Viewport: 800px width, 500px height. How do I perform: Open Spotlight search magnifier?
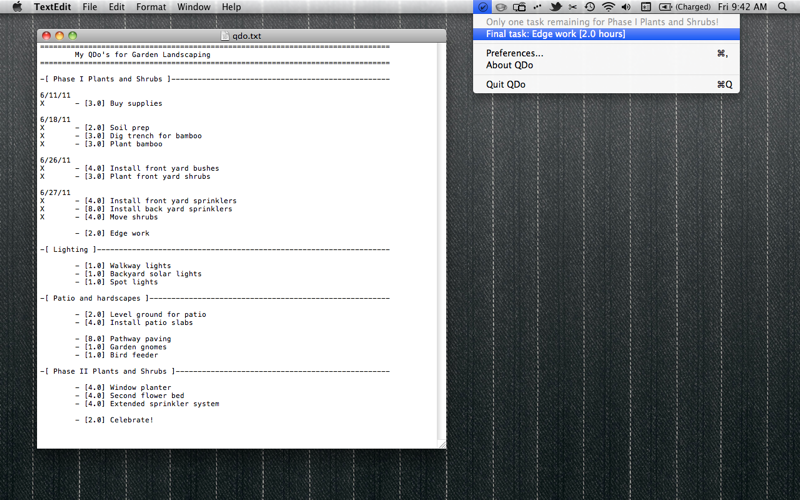point(782,7)
